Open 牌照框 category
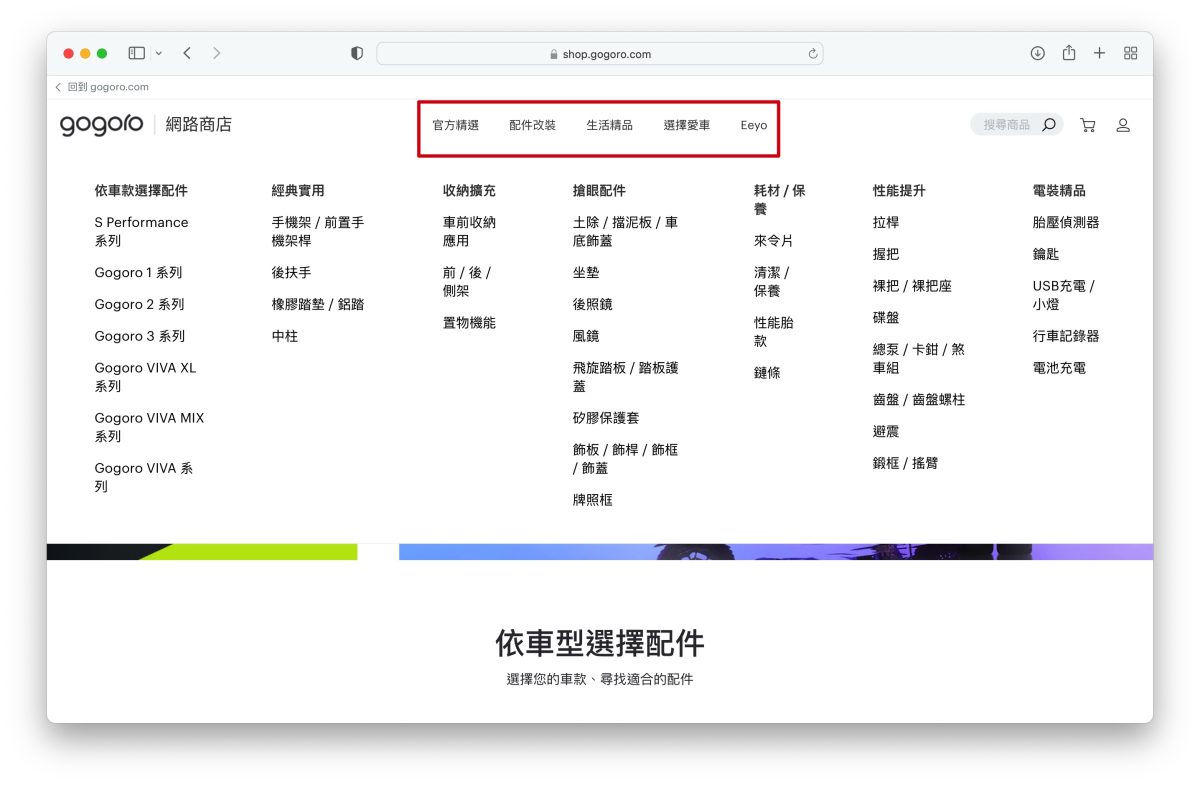Viewport: 1200px width, 785px height. pos(593,500)
